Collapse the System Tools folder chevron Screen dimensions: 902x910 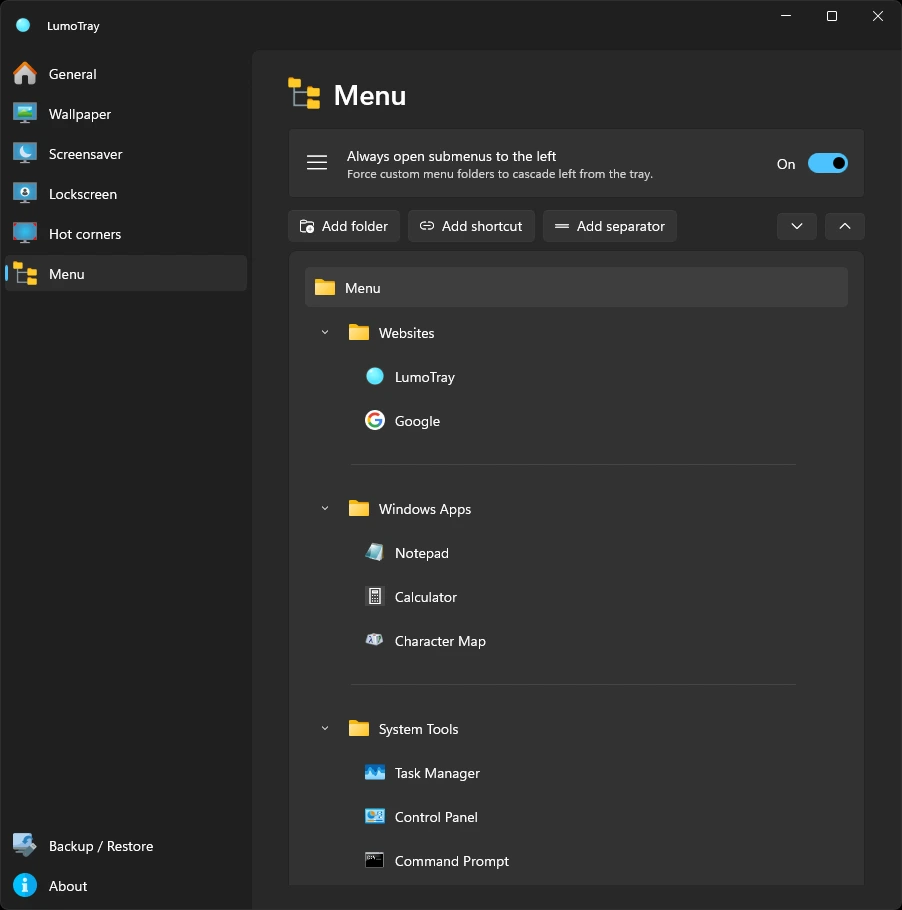point(325,728)
